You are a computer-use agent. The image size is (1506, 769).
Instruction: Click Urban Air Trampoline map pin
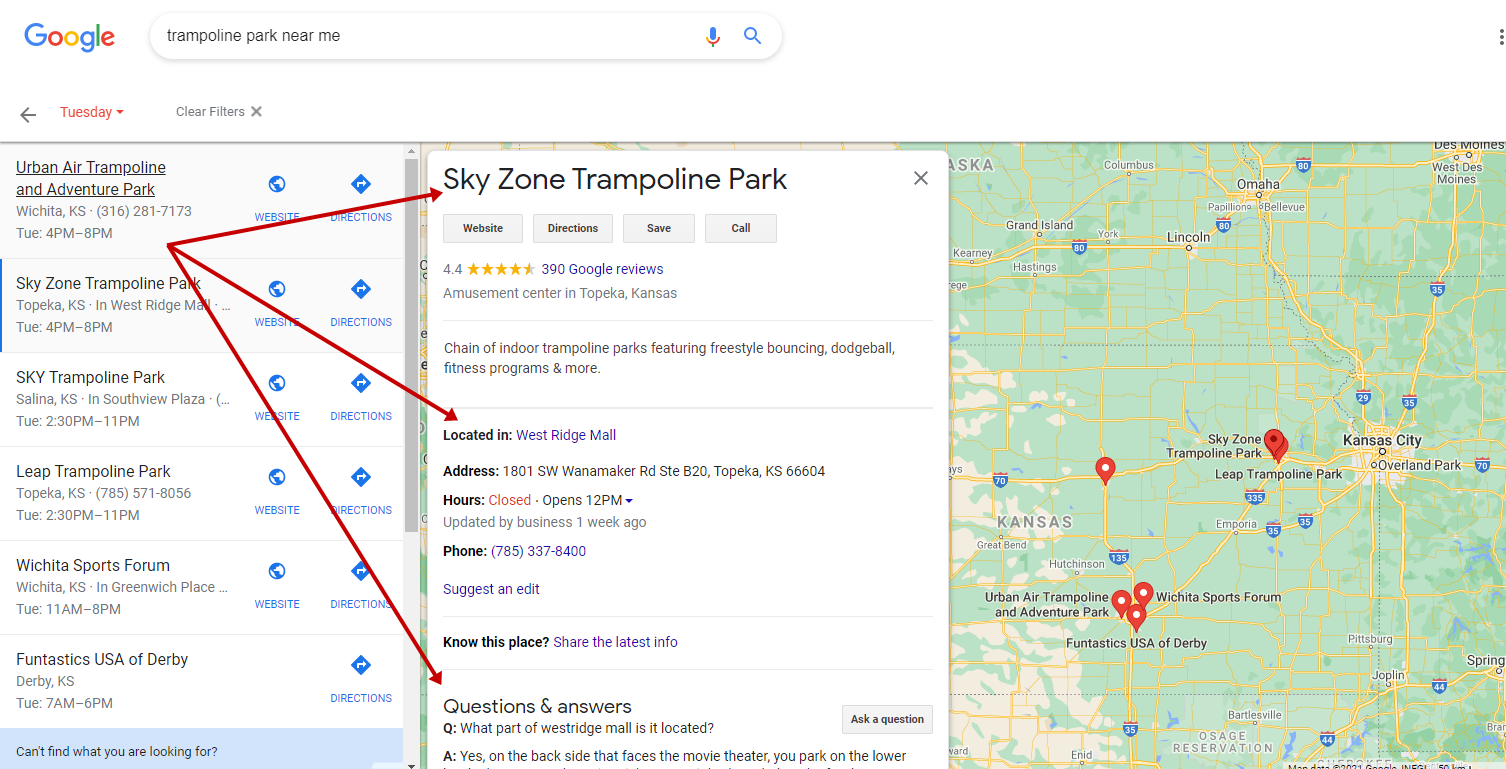click(x=1121, y=603)
